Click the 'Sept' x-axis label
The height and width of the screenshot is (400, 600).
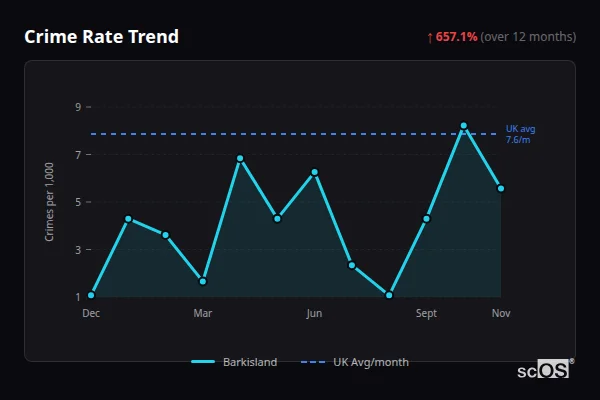pos(426,313)
